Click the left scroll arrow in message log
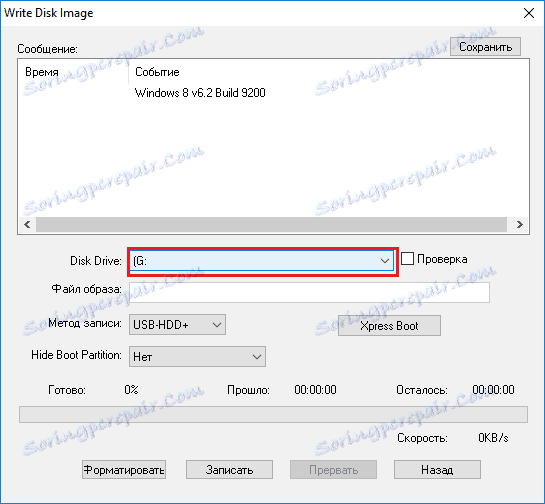This screenshot has width=545, height=504. [x=27, y=224]
